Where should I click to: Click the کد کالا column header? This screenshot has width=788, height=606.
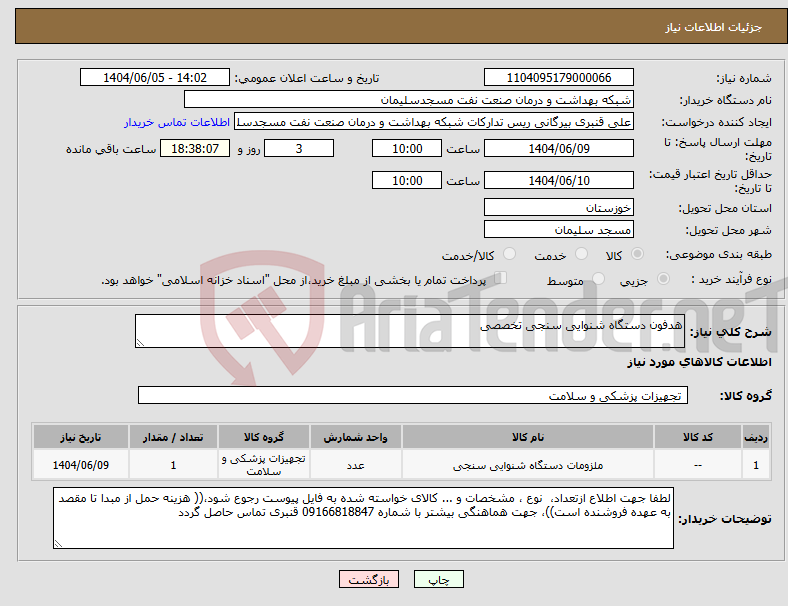[x=698, y=437]
